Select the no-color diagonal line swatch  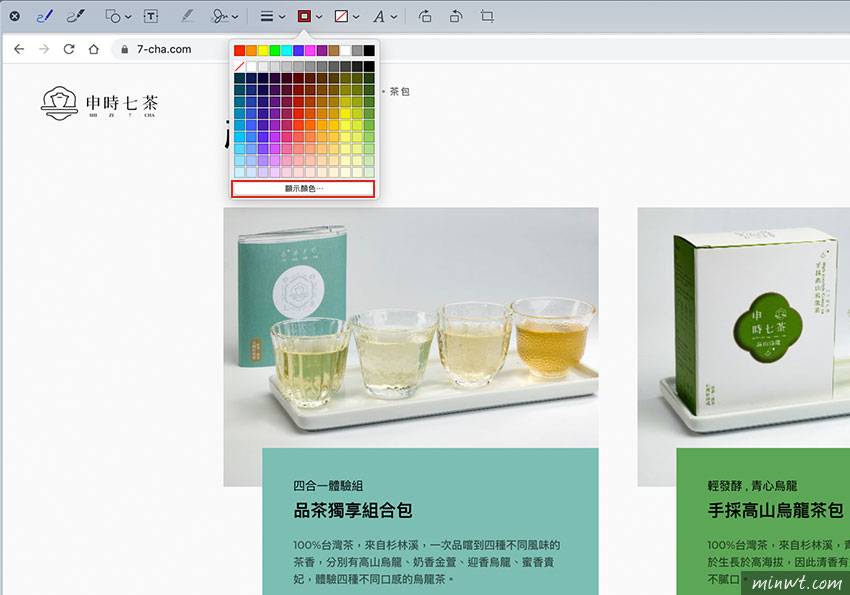pos(241,66)
